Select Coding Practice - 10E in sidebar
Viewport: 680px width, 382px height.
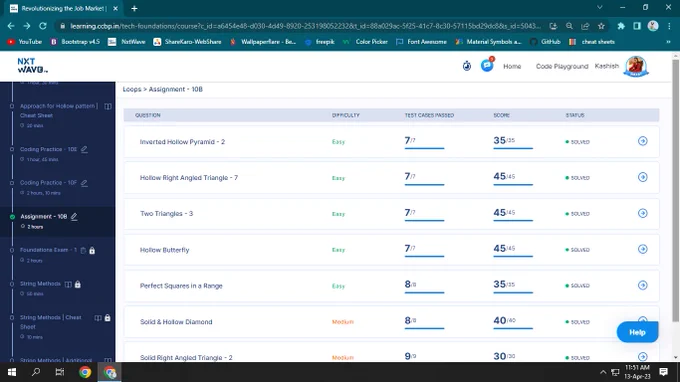click(49, 149)
